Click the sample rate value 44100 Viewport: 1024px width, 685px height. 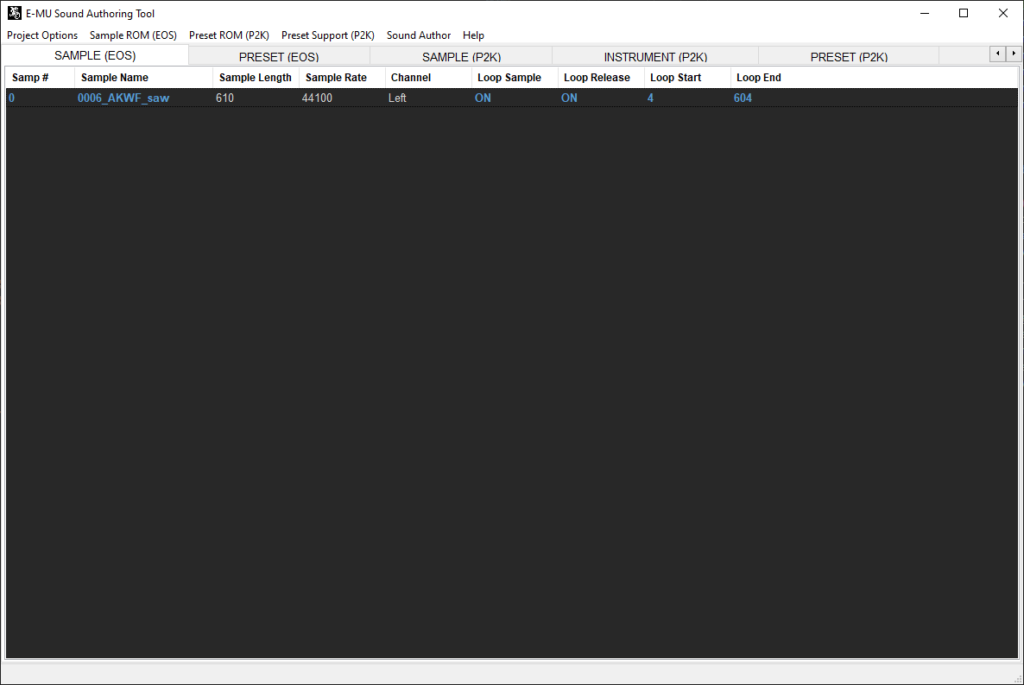tap(317, 98)
